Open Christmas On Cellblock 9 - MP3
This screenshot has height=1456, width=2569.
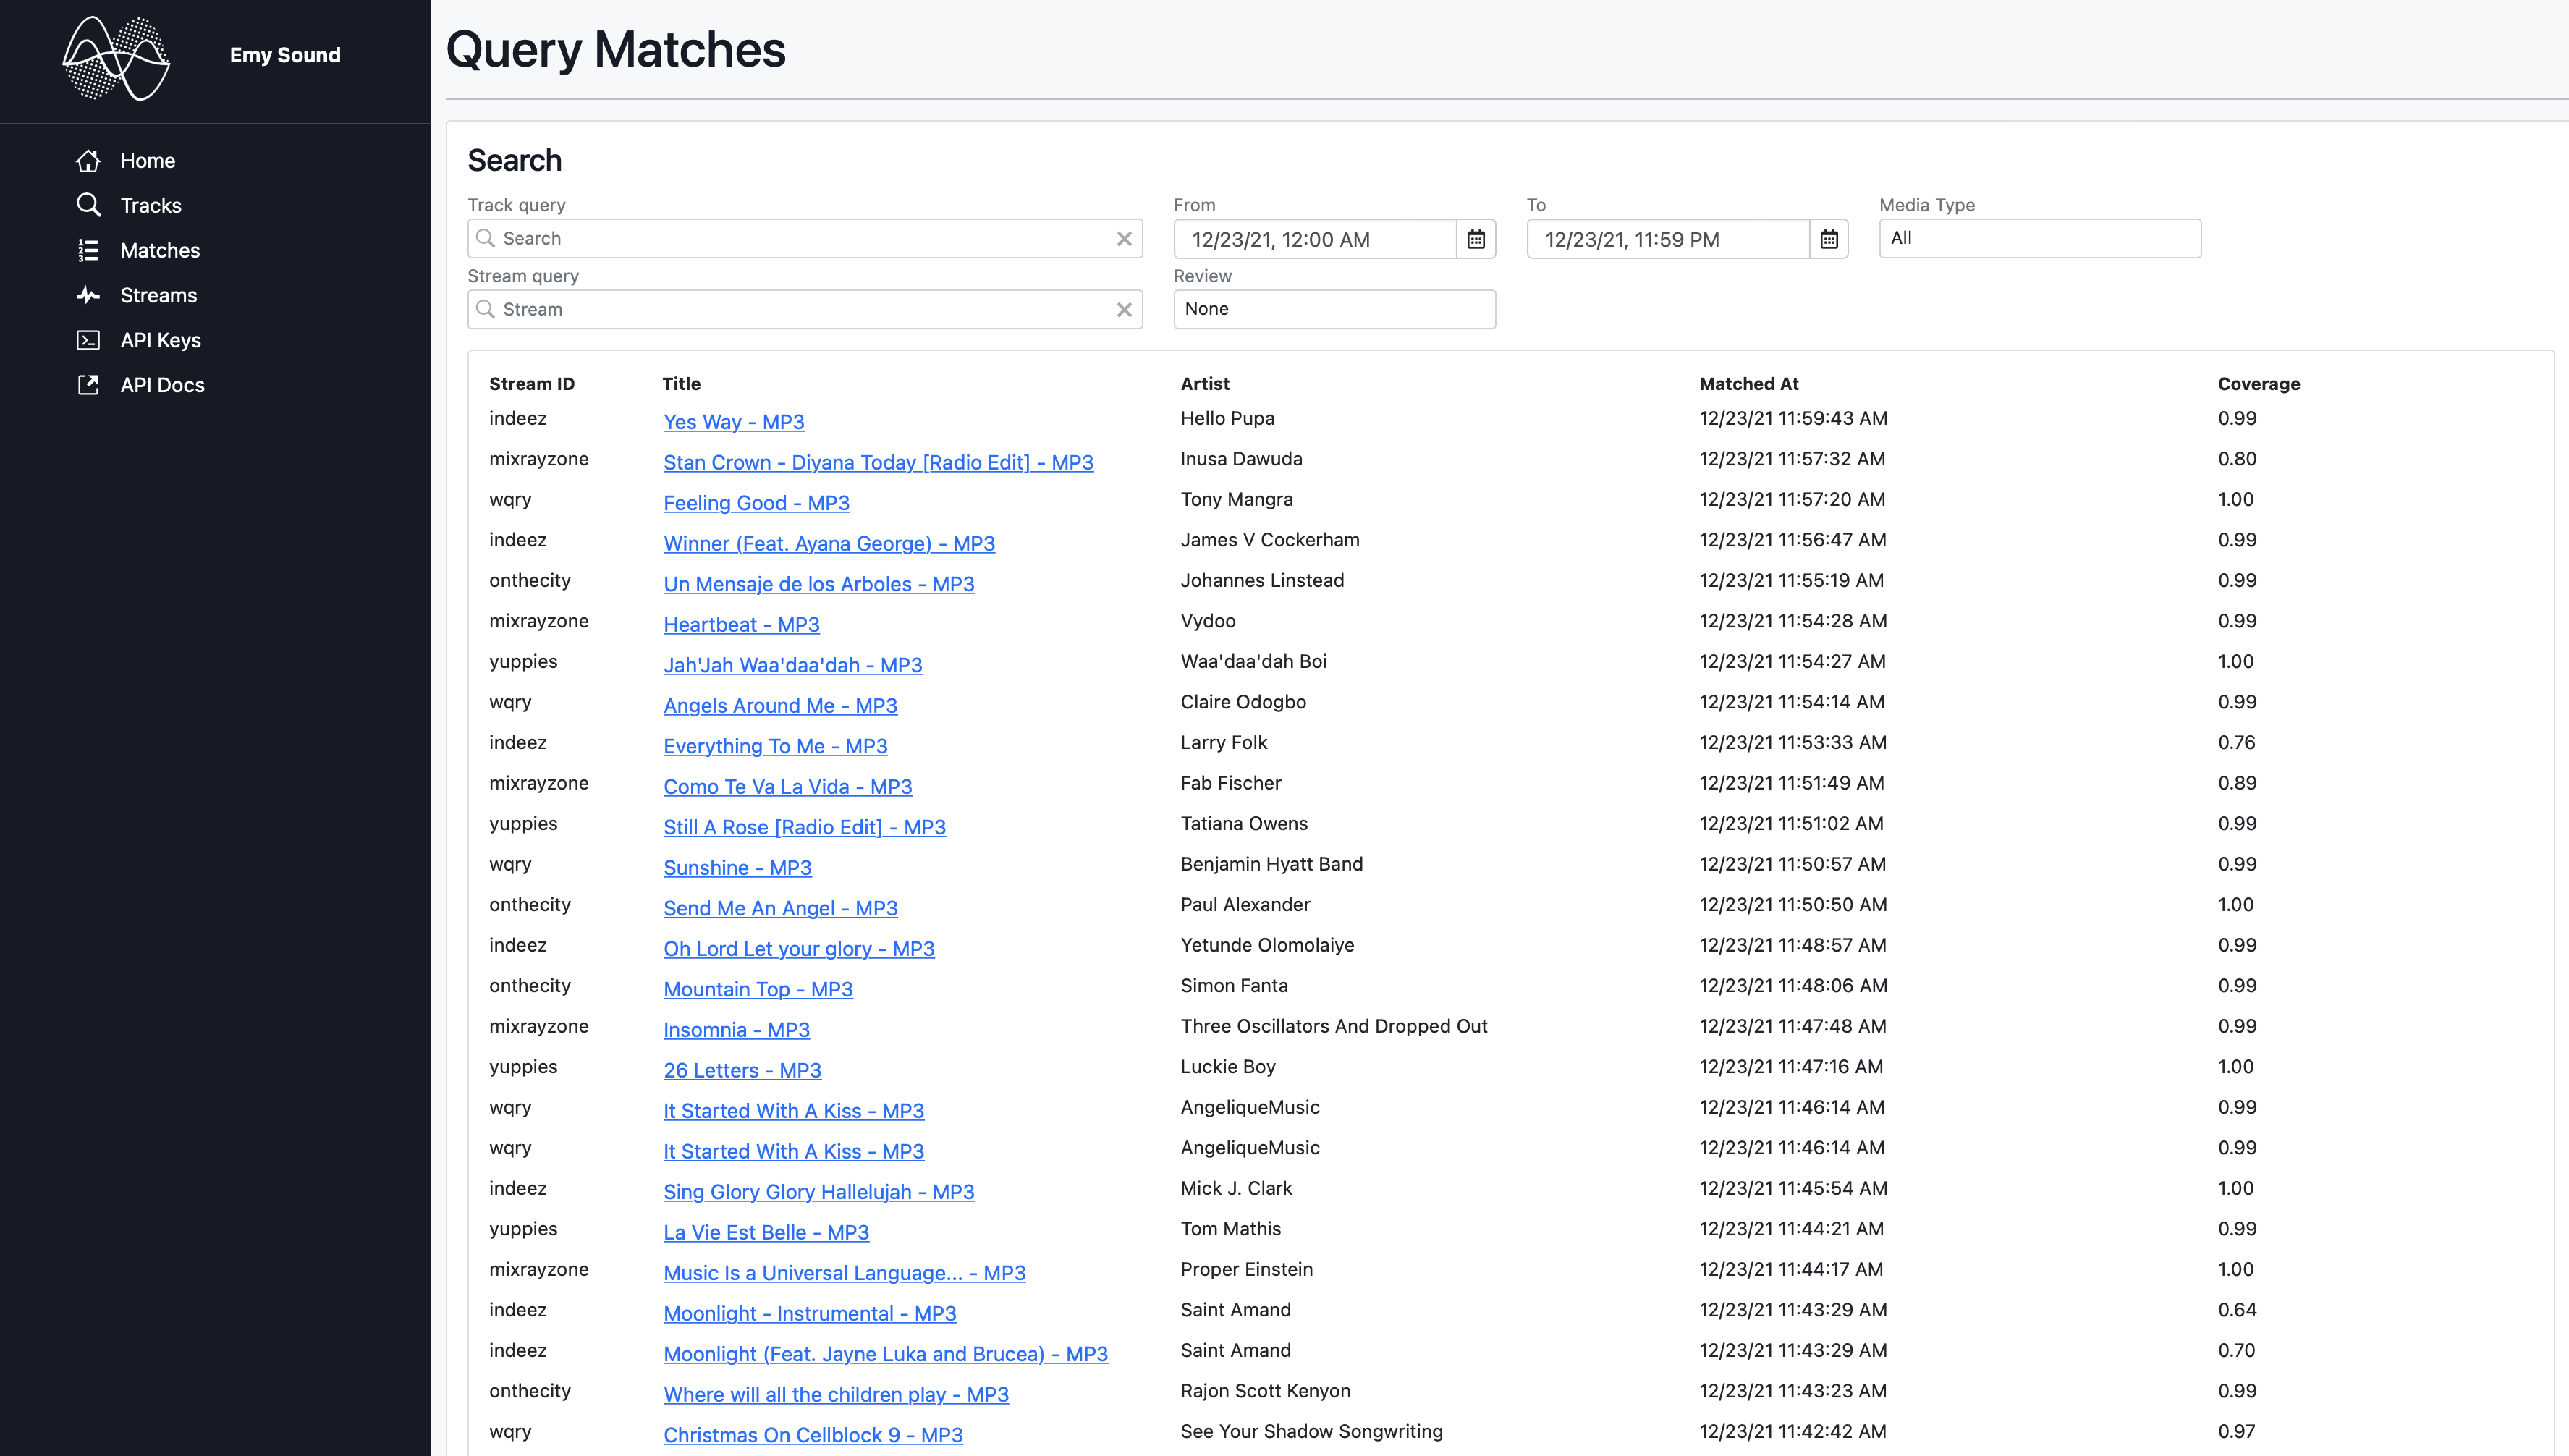coord(812,1434)
